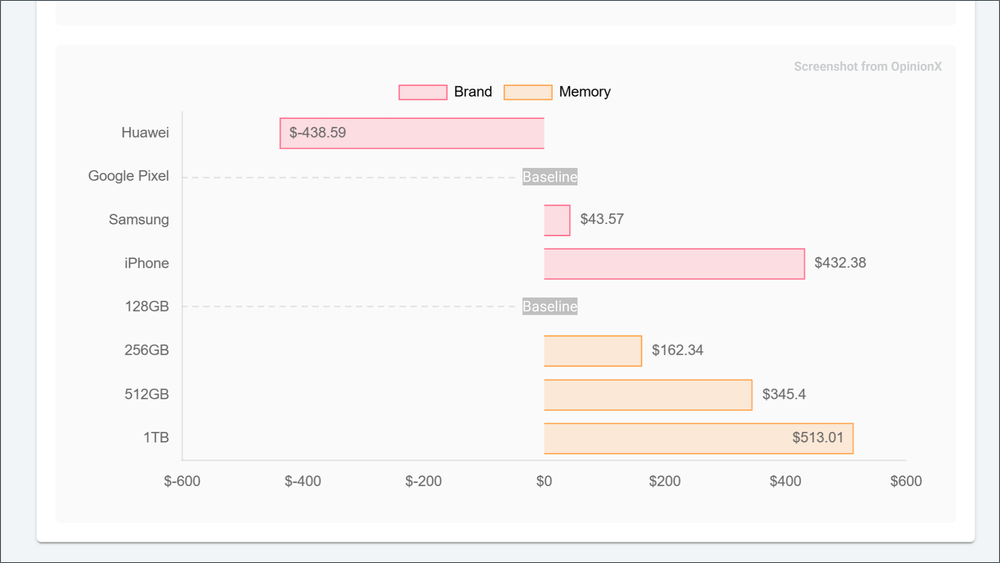
Task: Click the $162.34 value label
Action: (677, 350)
